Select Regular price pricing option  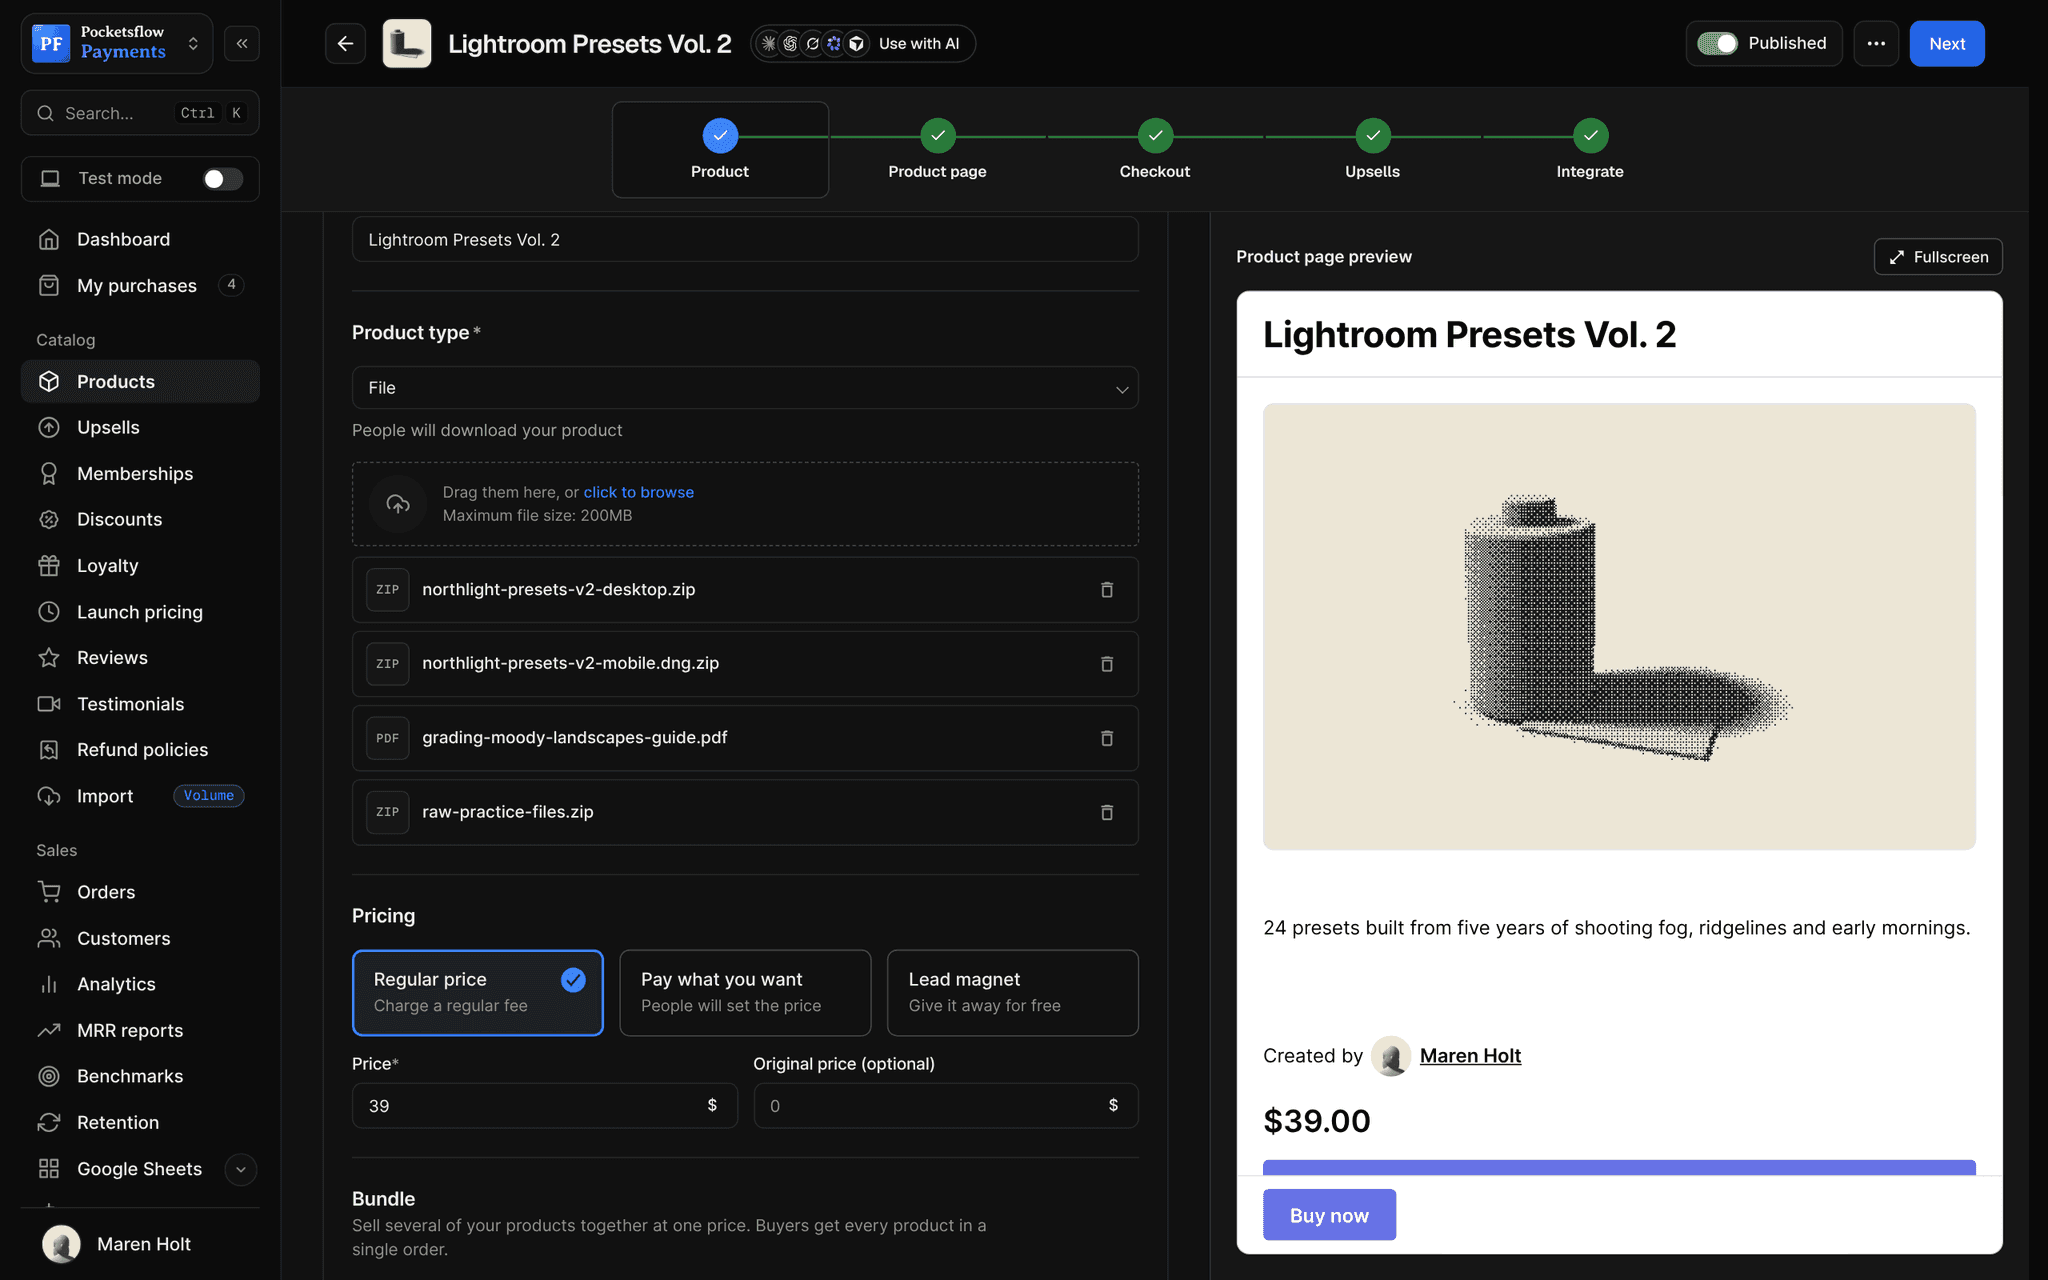[x=478, y=993]
